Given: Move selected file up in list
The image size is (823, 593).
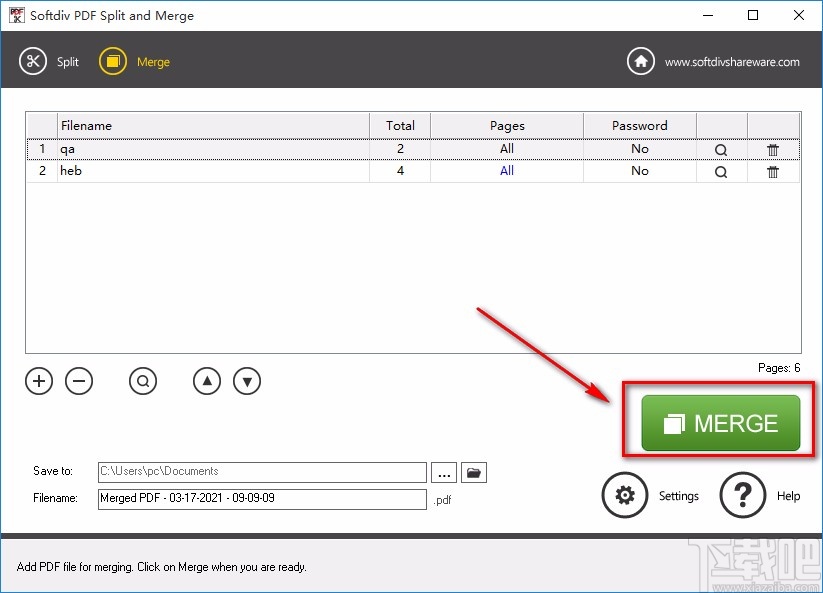Looking at the screenshot, I should coord(207,381).
